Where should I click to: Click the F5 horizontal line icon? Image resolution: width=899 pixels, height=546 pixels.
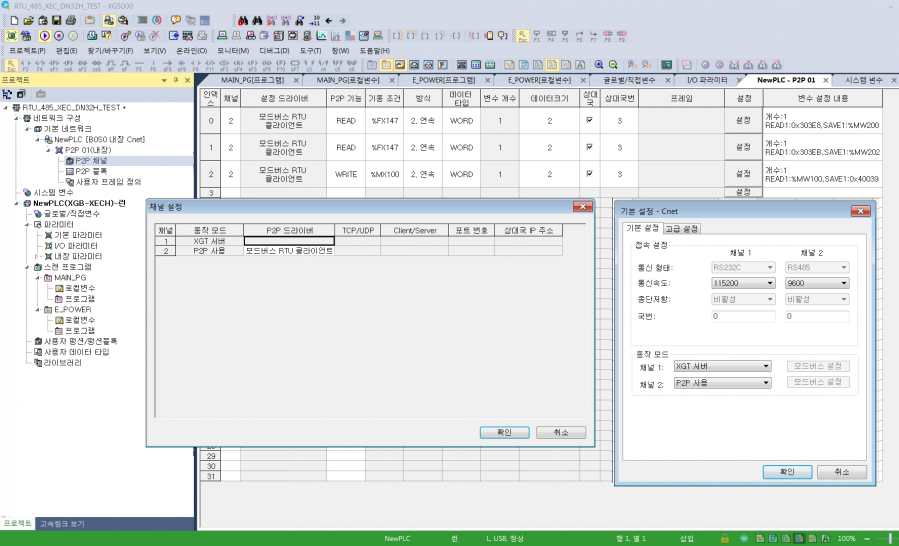[x=139, y=65]
